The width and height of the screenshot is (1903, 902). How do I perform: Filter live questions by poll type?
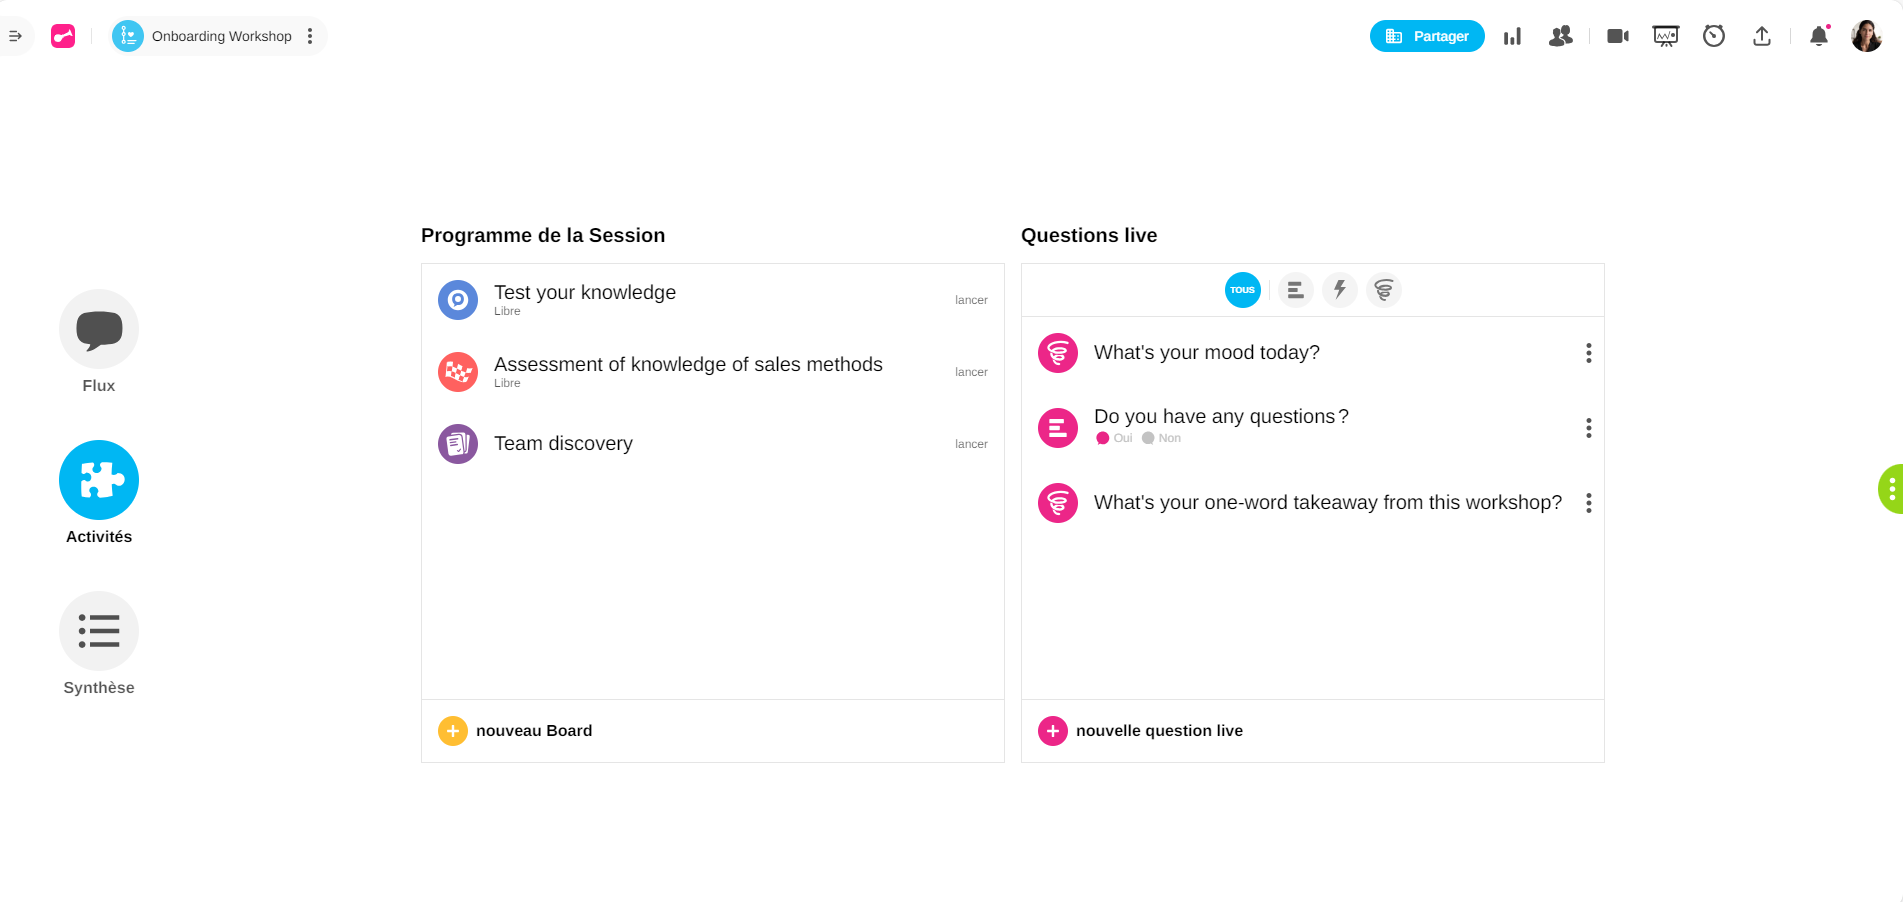click(1295, 290)
